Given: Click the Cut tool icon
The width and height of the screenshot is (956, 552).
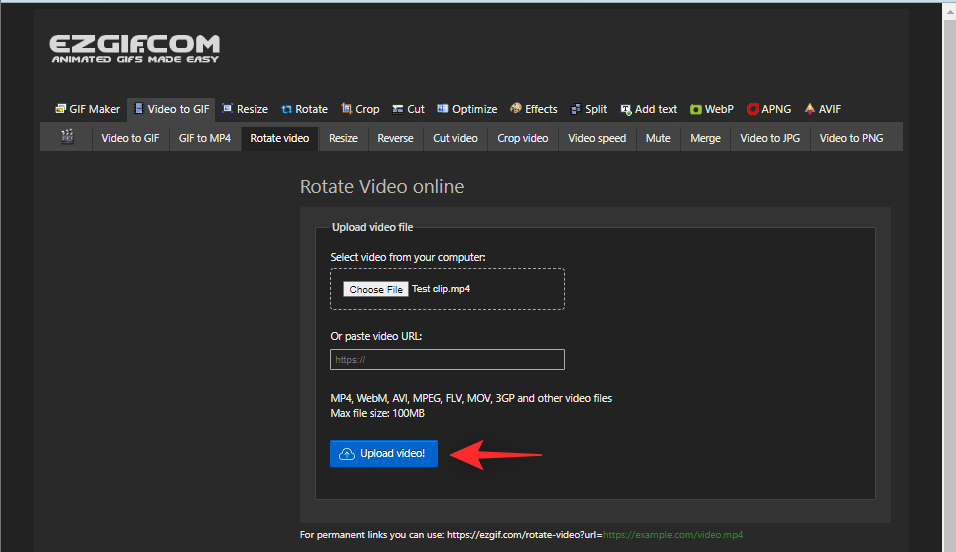Looking at the screenshot, I should [398, 109].
